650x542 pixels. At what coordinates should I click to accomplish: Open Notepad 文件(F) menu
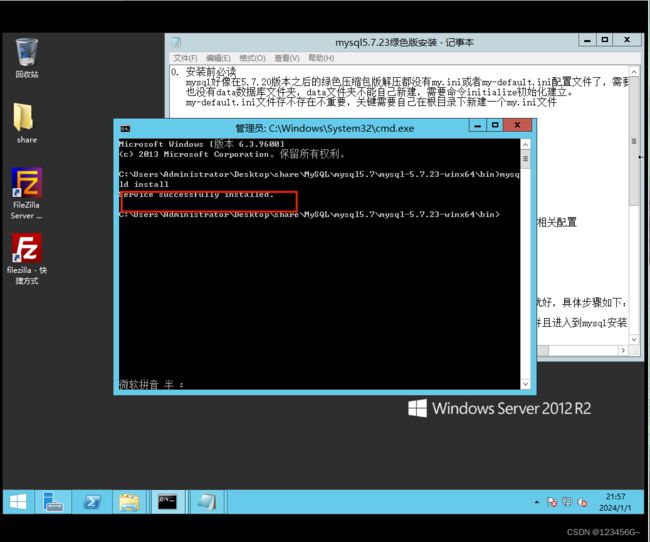(x=185, y=58)
